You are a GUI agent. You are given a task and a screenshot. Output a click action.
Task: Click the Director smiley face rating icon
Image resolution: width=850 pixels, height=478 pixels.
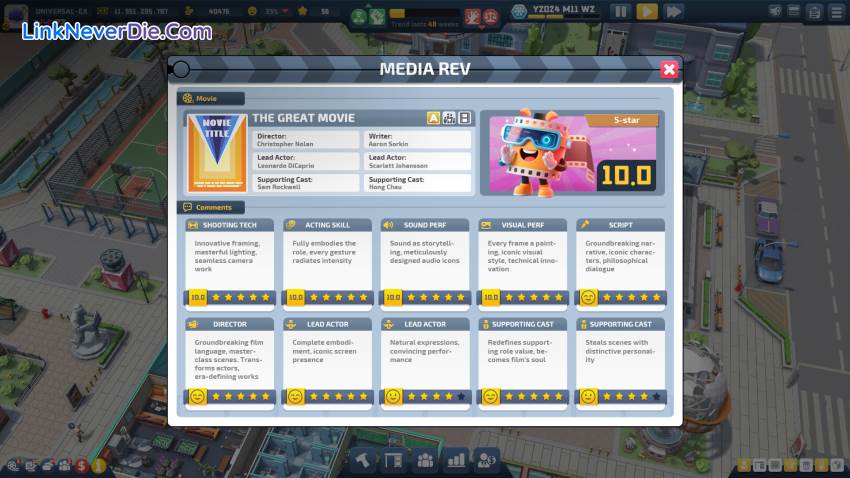coord(198,397)
